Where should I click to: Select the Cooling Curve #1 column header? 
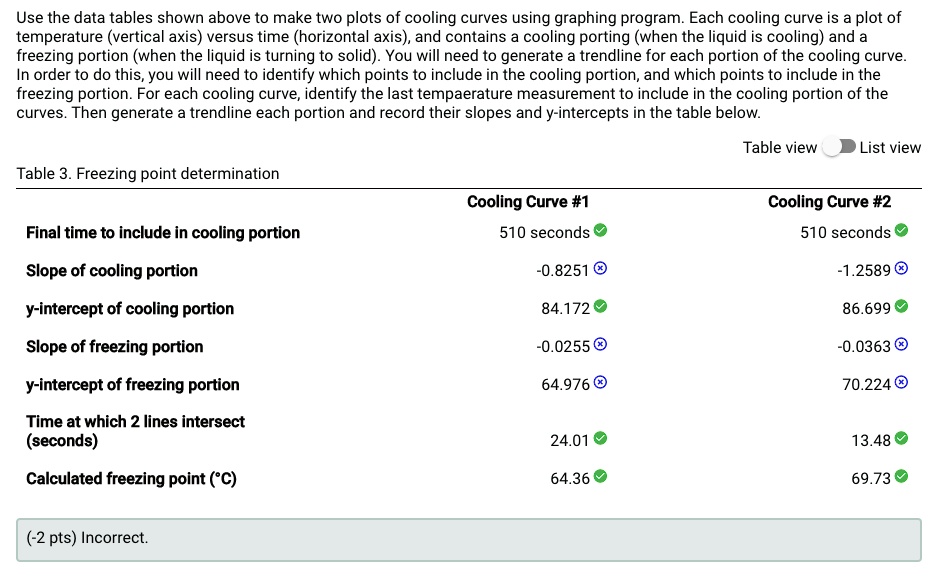point(529,201)
